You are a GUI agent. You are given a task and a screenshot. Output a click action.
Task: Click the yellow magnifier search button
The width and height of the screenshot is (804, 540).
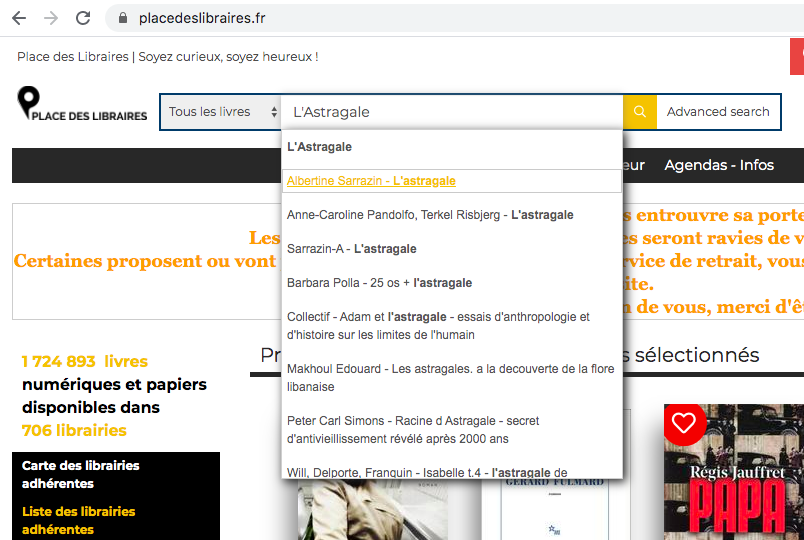pyautogui.click(x=639, y=112)
